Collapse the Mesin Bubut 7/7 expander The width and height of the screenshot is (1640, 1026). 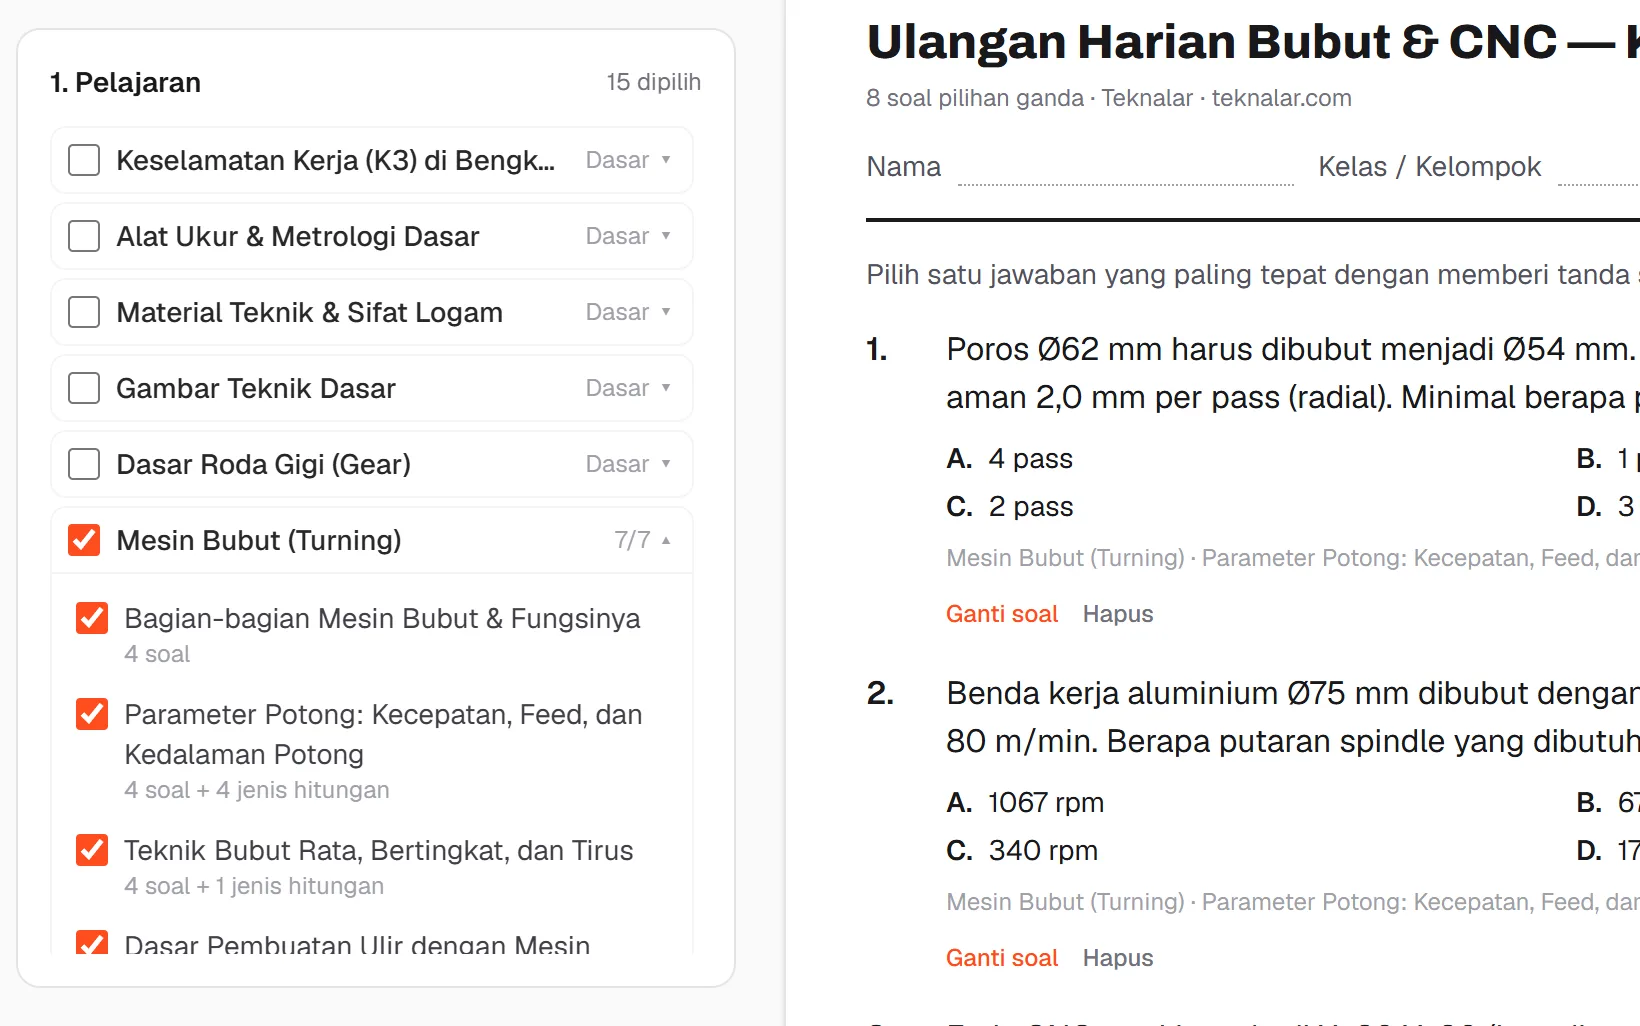click(x=642, y=540)
